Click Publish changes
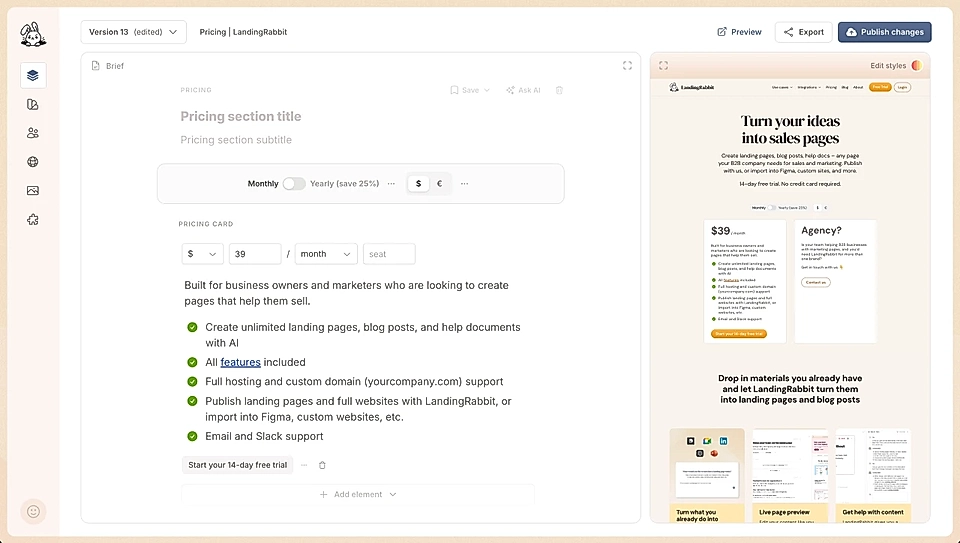This screenshot has width=960, height=543. [x=885, y=32]
